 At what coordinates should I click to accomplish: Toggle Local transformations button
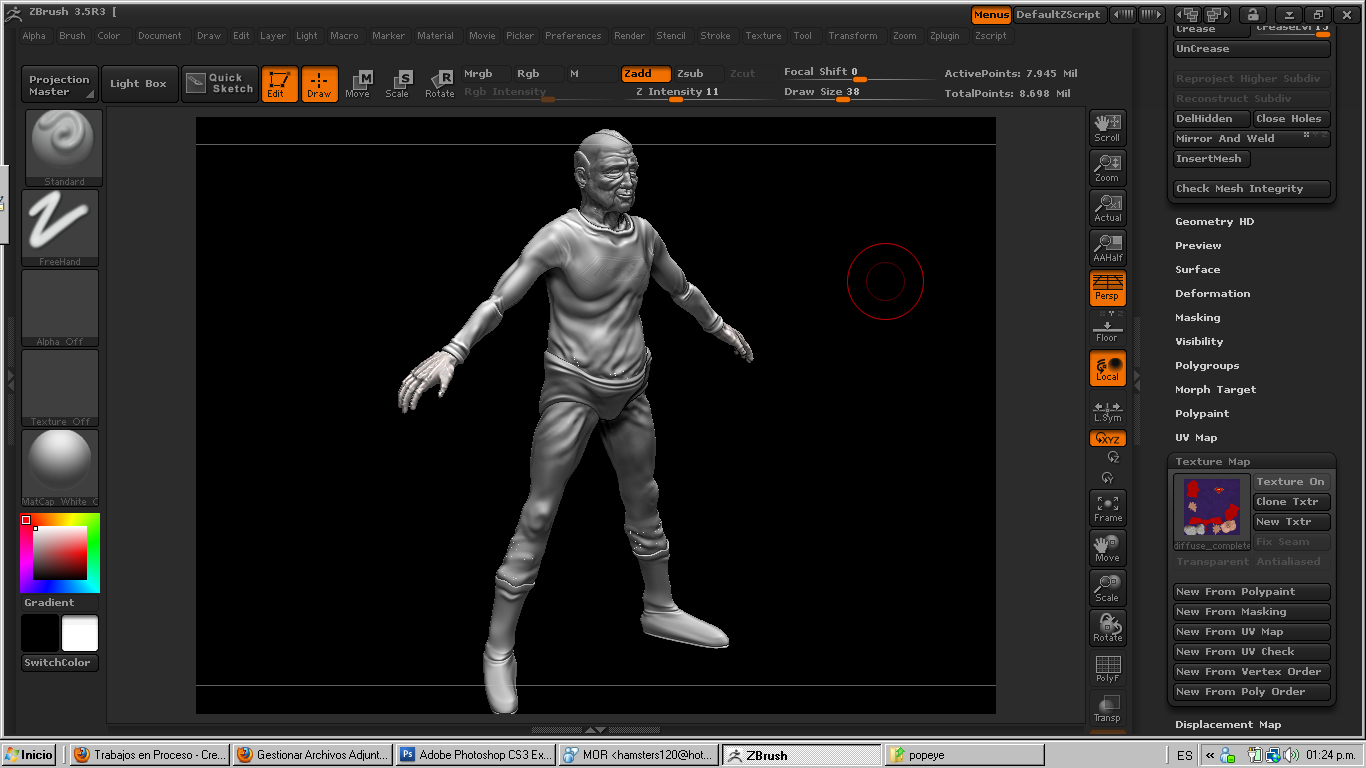(1107, 367)
